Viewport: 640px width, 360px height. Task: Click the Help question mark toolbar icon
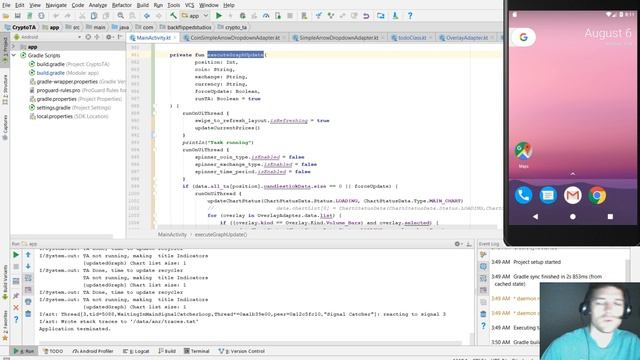[x=410, y=16]
